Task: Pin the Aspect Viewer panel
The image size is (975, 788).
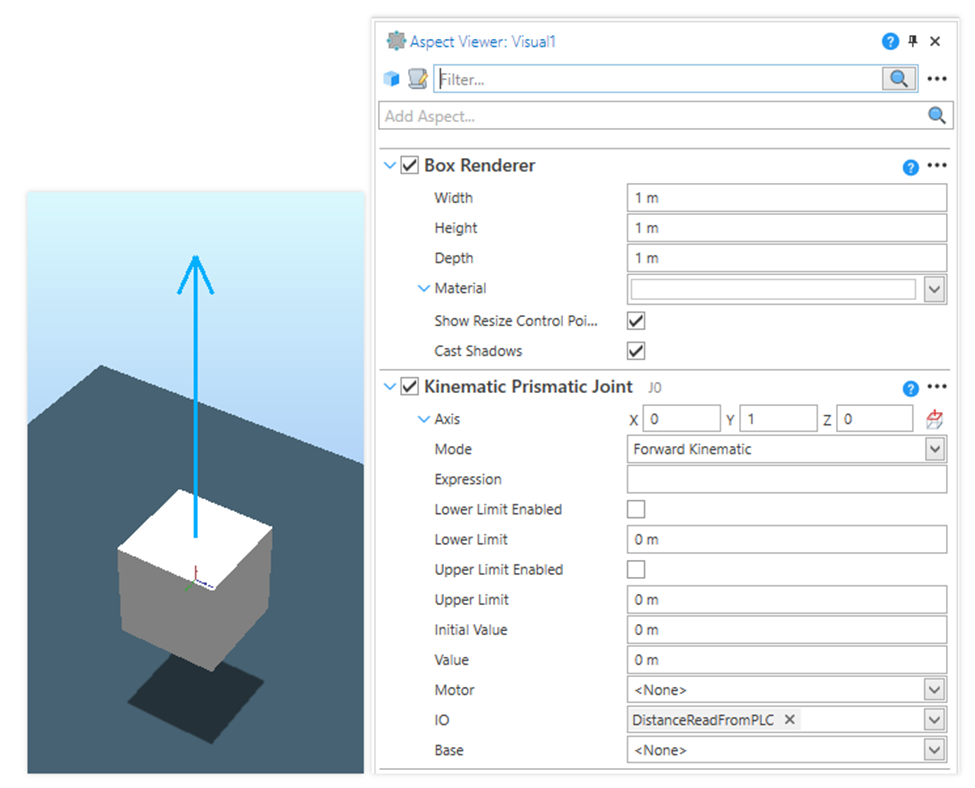Action: click(x=913, y=41)
